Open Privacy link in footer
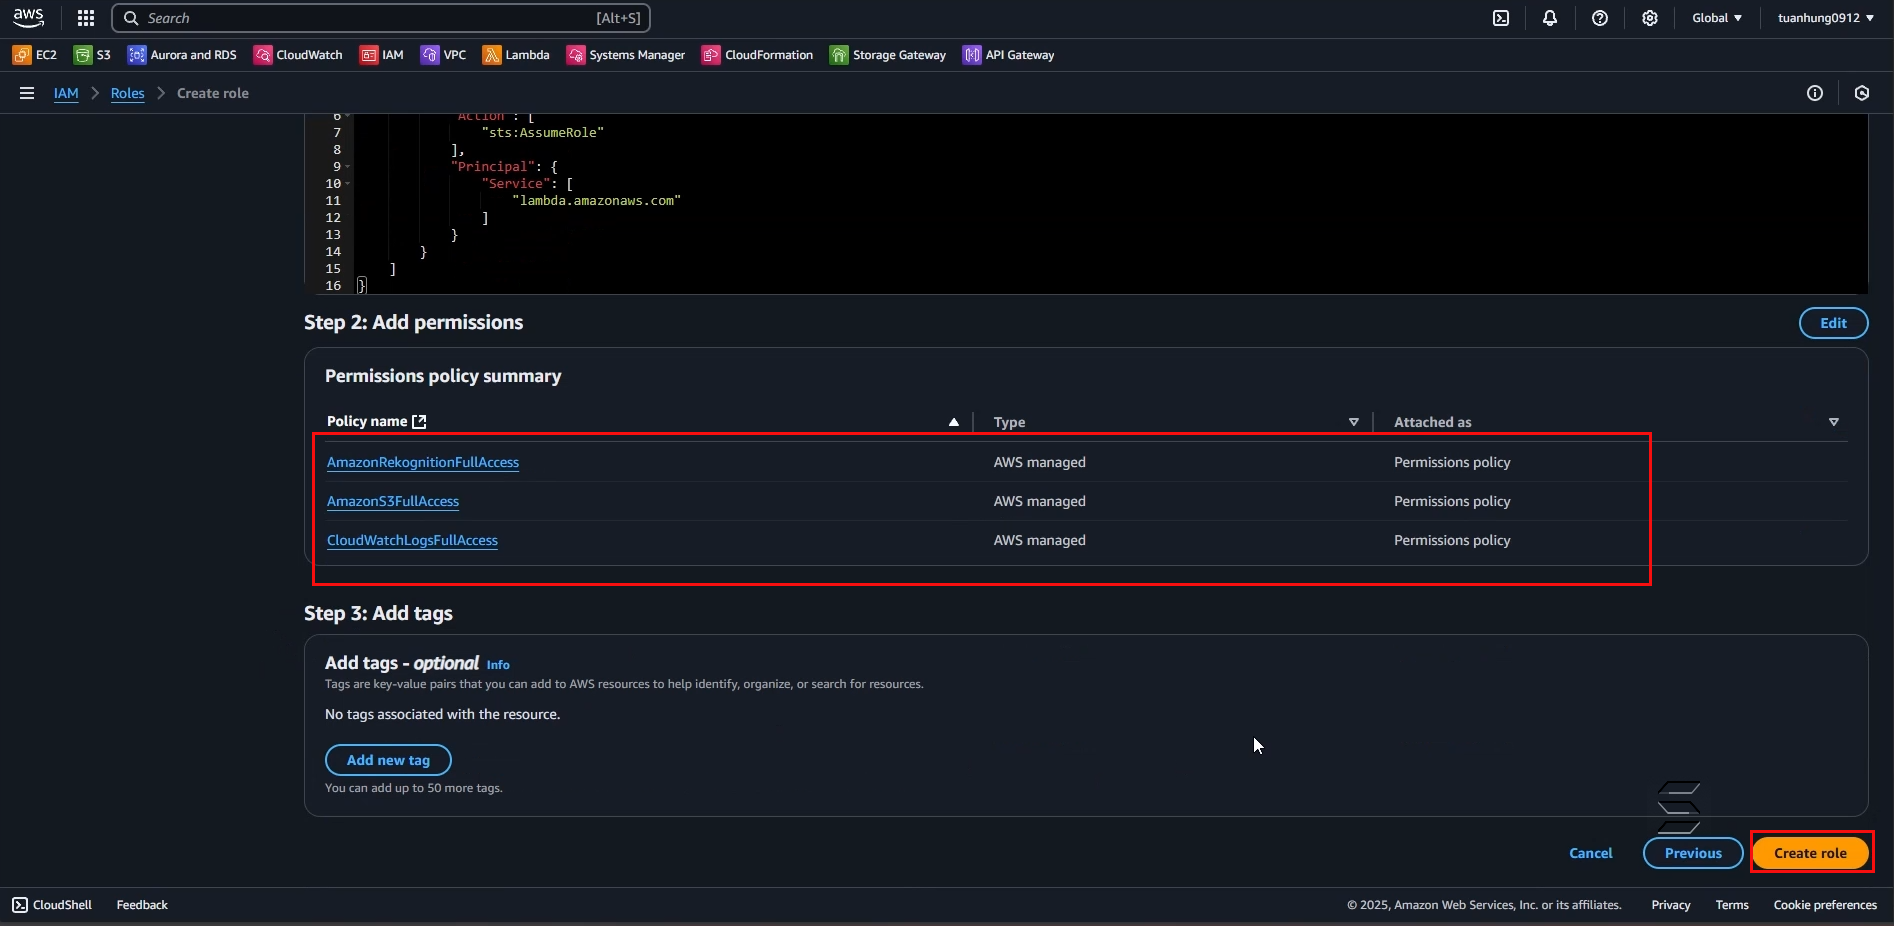 pos(1671,905)
